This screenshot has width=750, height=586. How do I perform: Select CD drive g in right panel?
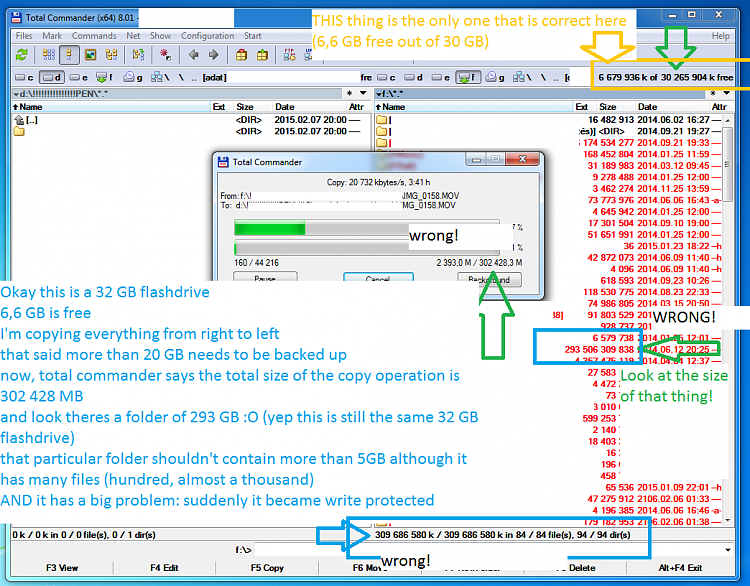pos(495,77)
